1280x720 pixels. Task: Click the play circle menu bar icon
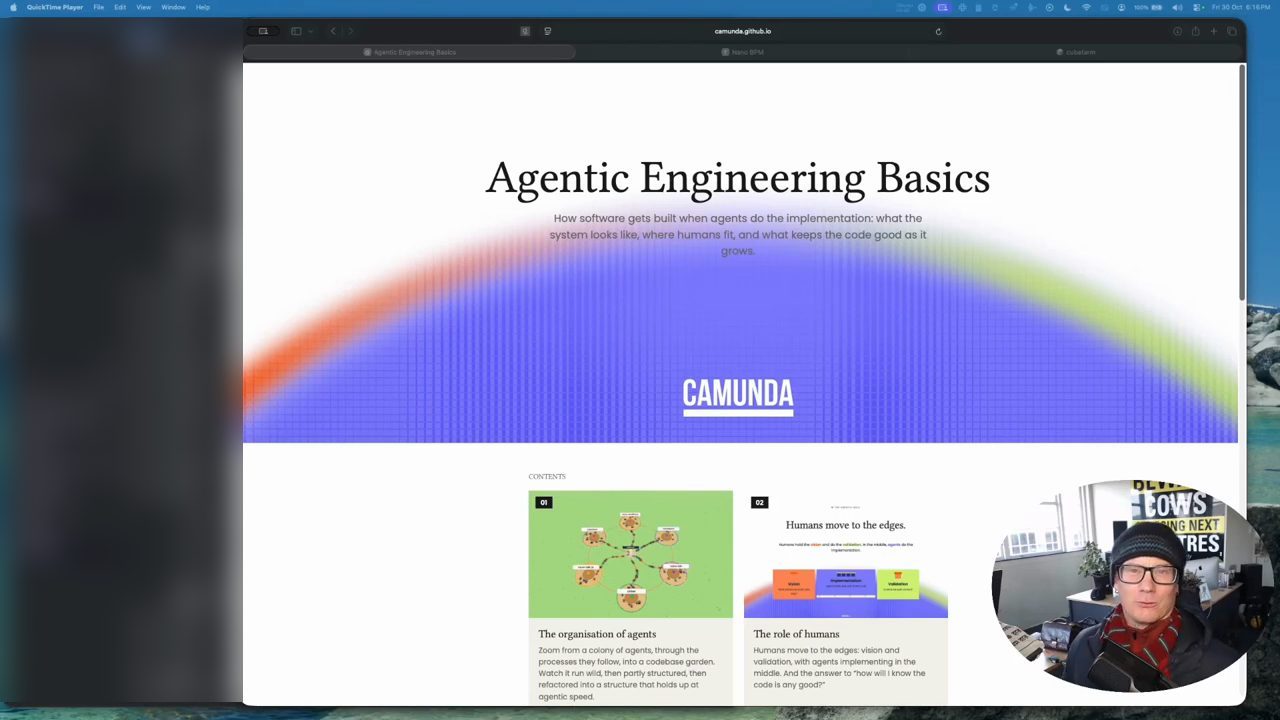[x=1049, y=7]
